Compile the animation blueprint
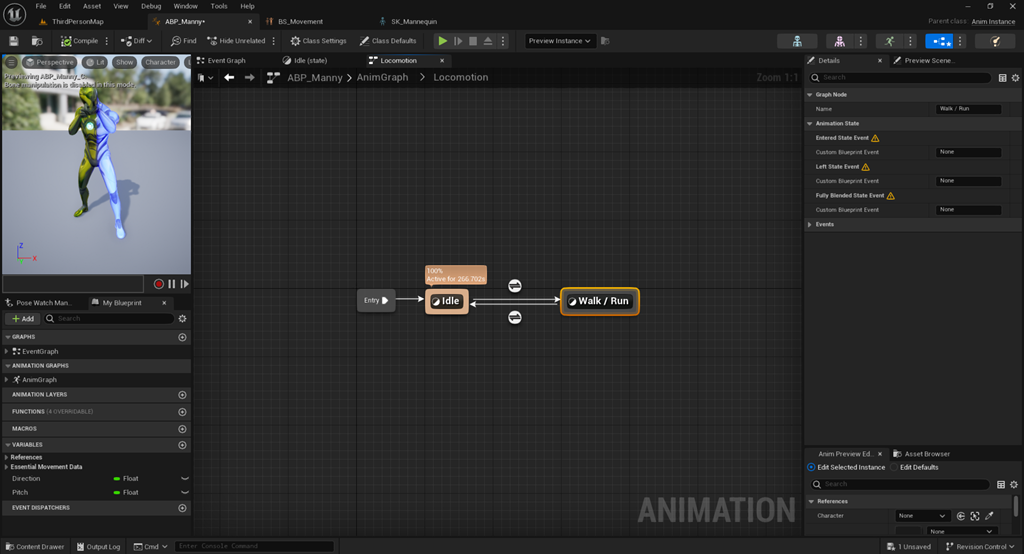The width and height of the screenshot is (1024, 554). [x=79, y=41]
